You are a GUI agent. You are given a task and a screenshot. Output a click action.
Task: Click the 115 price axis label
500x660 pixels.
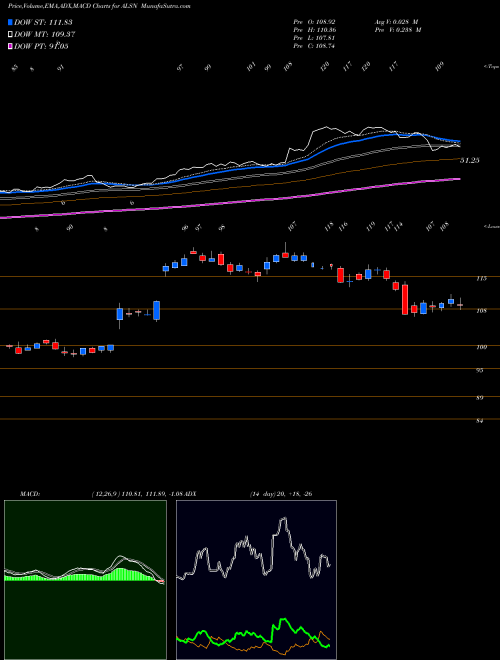[x=481, y=278]
